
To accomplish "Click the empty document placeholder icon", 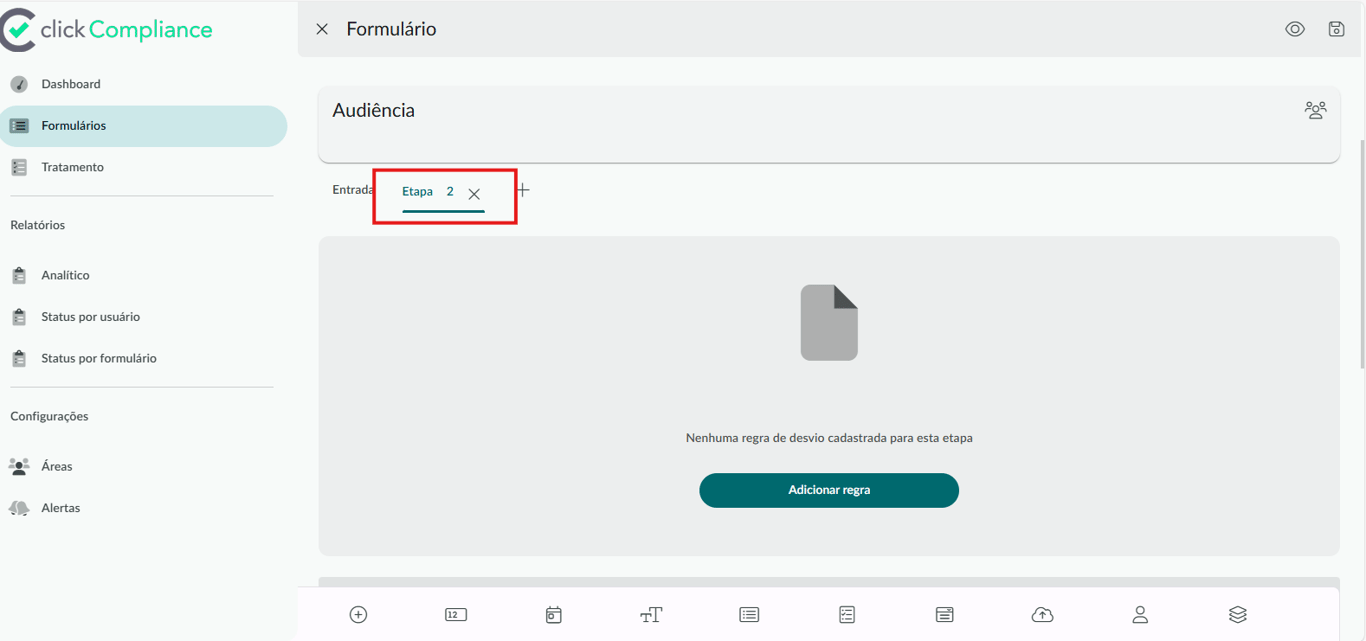I will (829, 323).
